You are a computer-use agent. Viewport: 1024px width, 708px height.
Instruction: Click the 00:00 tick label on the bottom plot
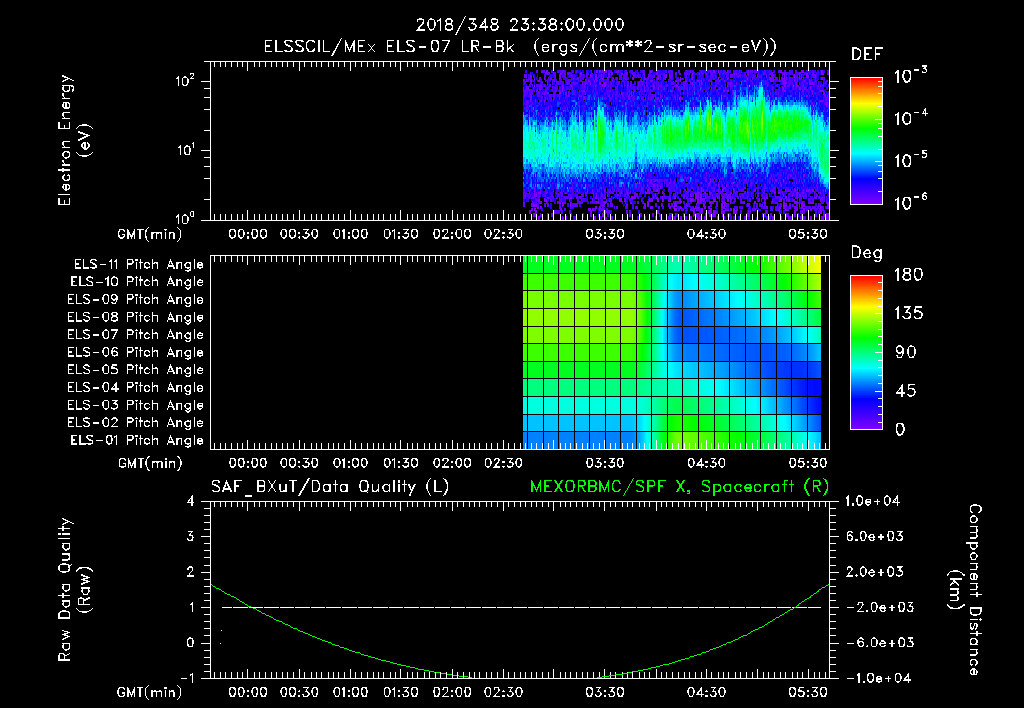pyautogui.click(x=248, y=692)
